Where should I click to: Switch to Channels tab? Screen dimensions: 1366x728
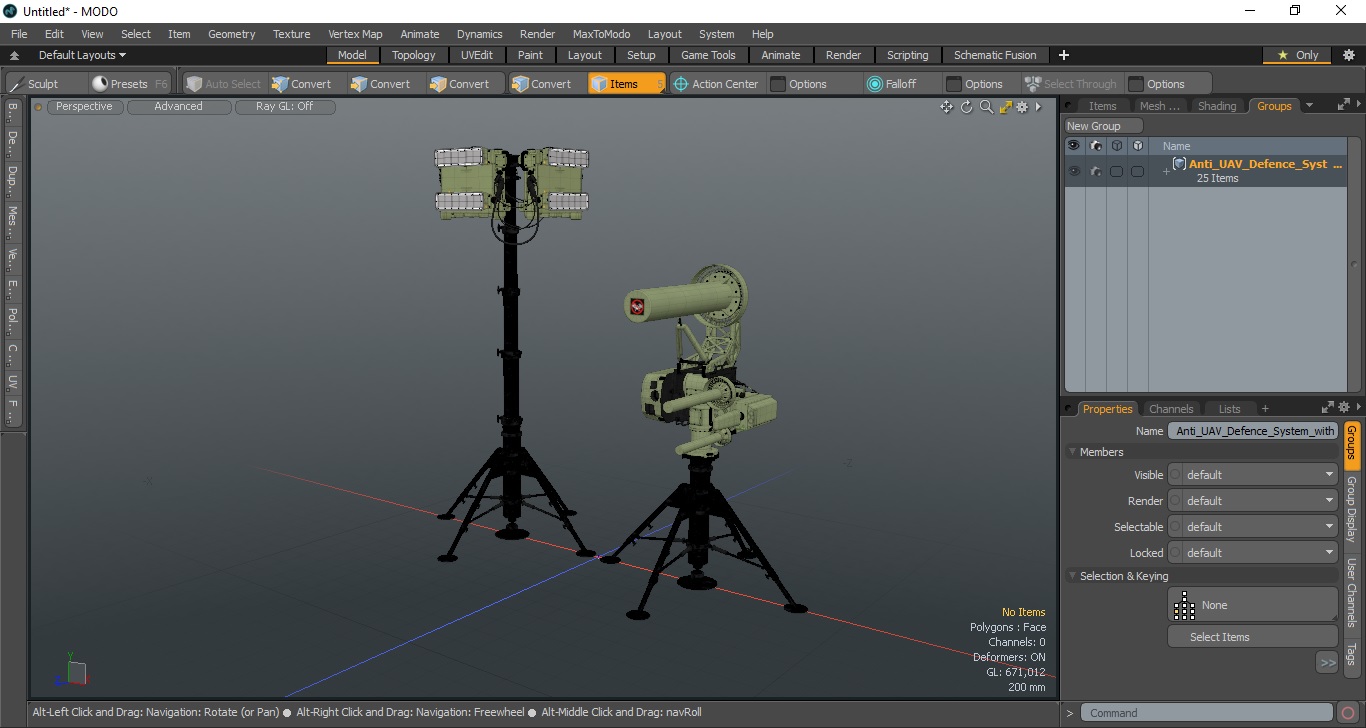1171,409
